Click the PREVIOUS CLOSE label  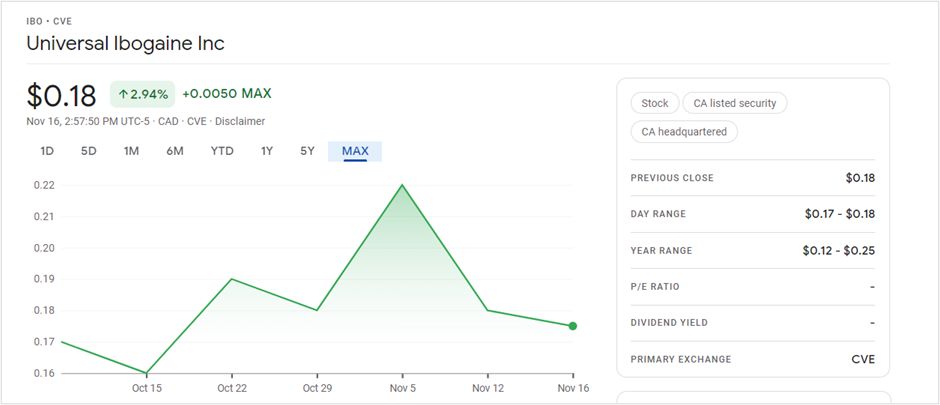pos(672,178)
